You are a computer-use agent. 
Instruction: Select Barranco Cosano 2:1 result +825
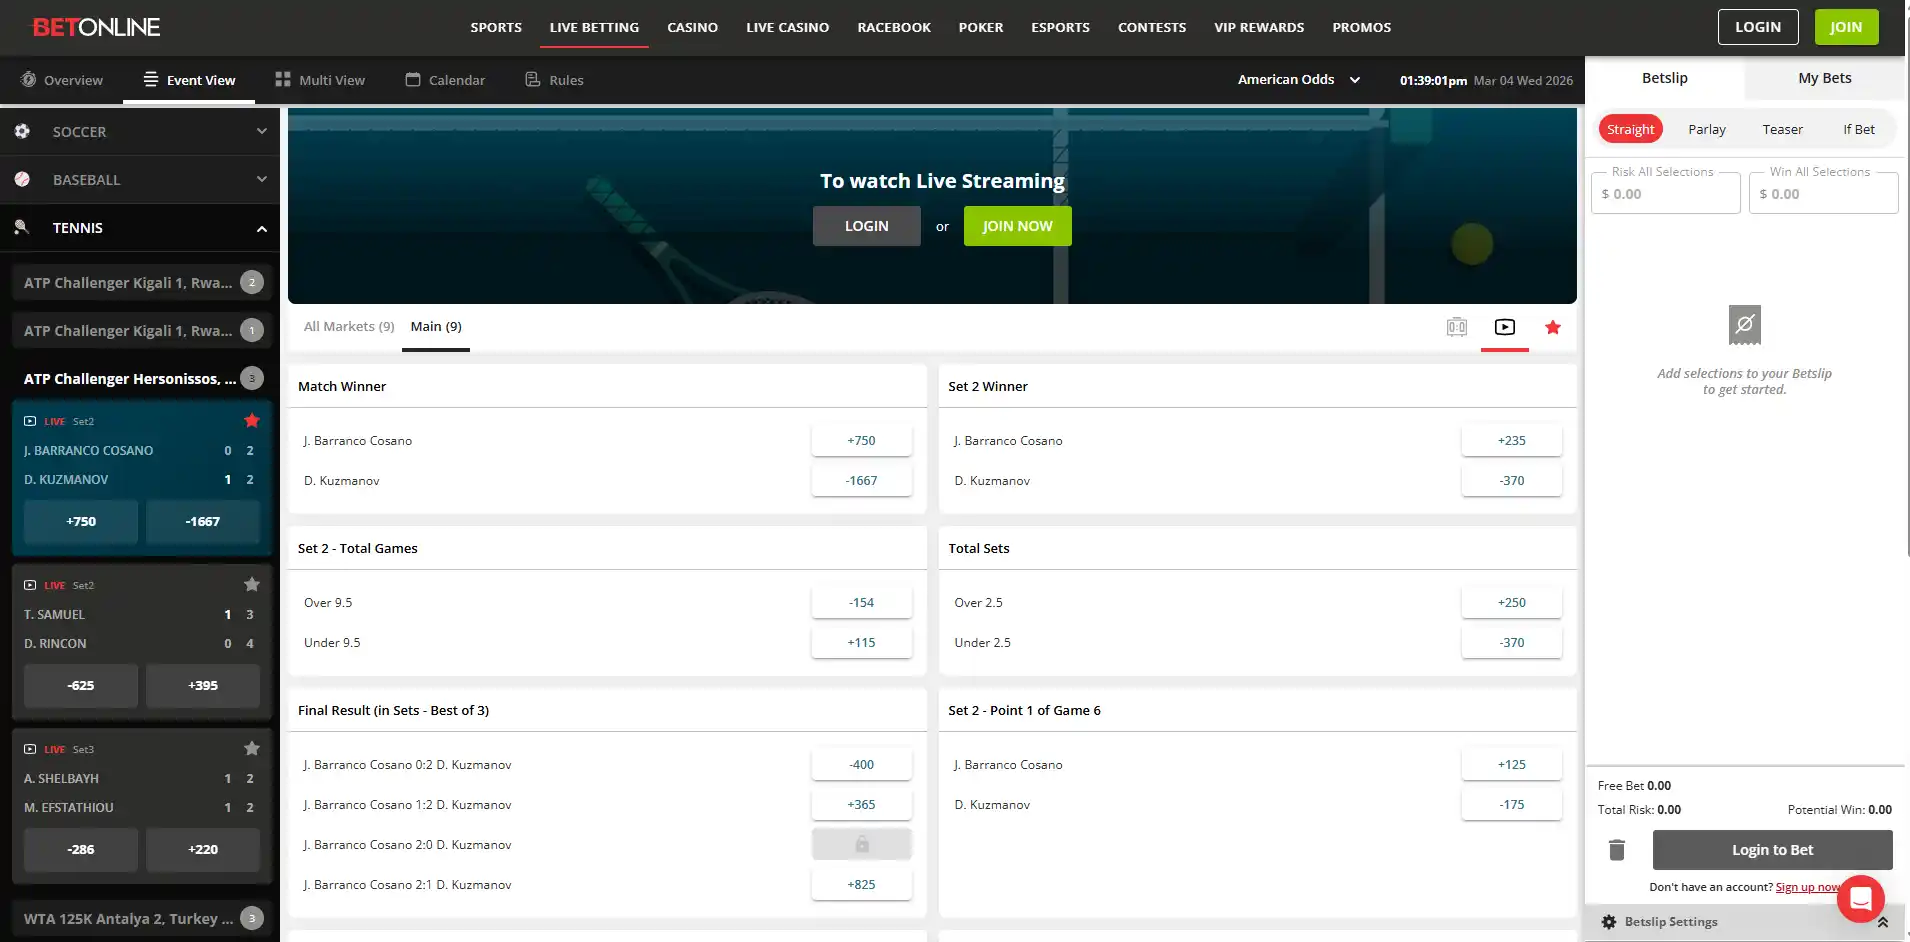(x=862, y=884)
